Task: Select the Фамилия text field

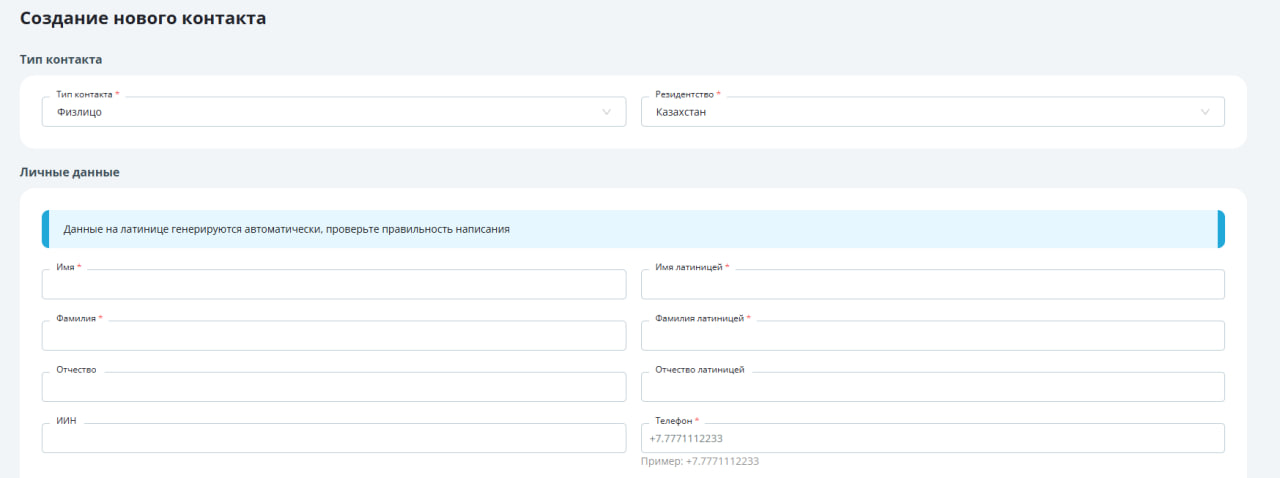Action: point(333,336)
